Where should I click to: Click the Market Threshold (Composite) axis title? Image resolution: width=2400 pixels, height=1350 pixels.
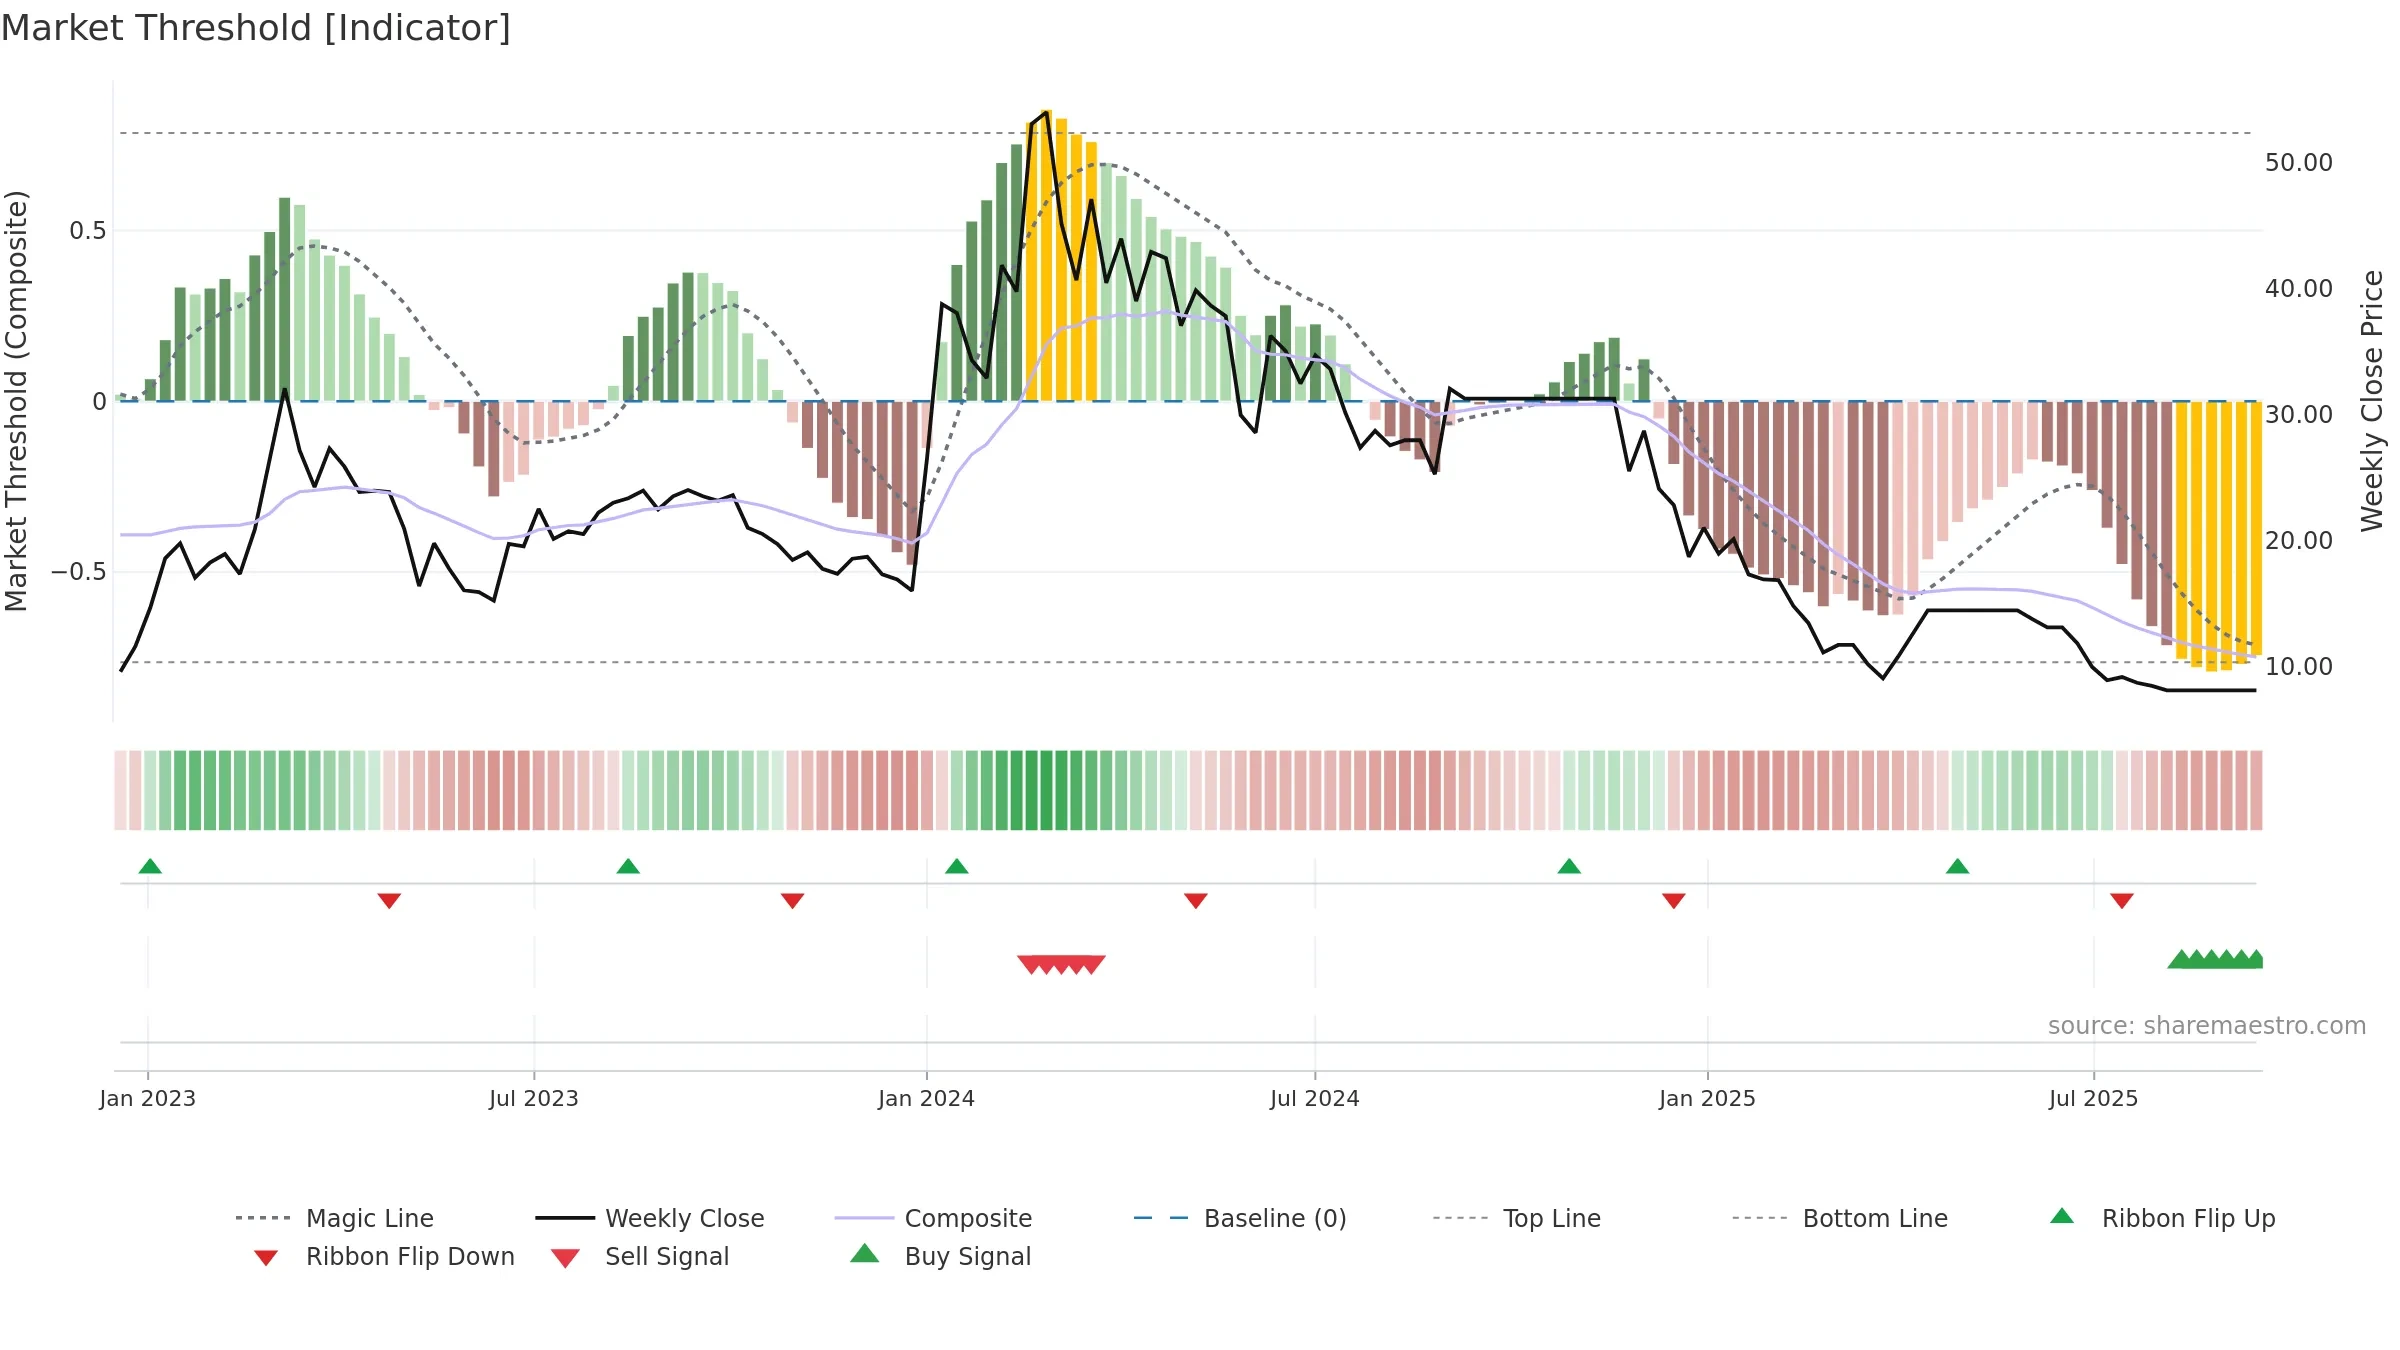16,401
